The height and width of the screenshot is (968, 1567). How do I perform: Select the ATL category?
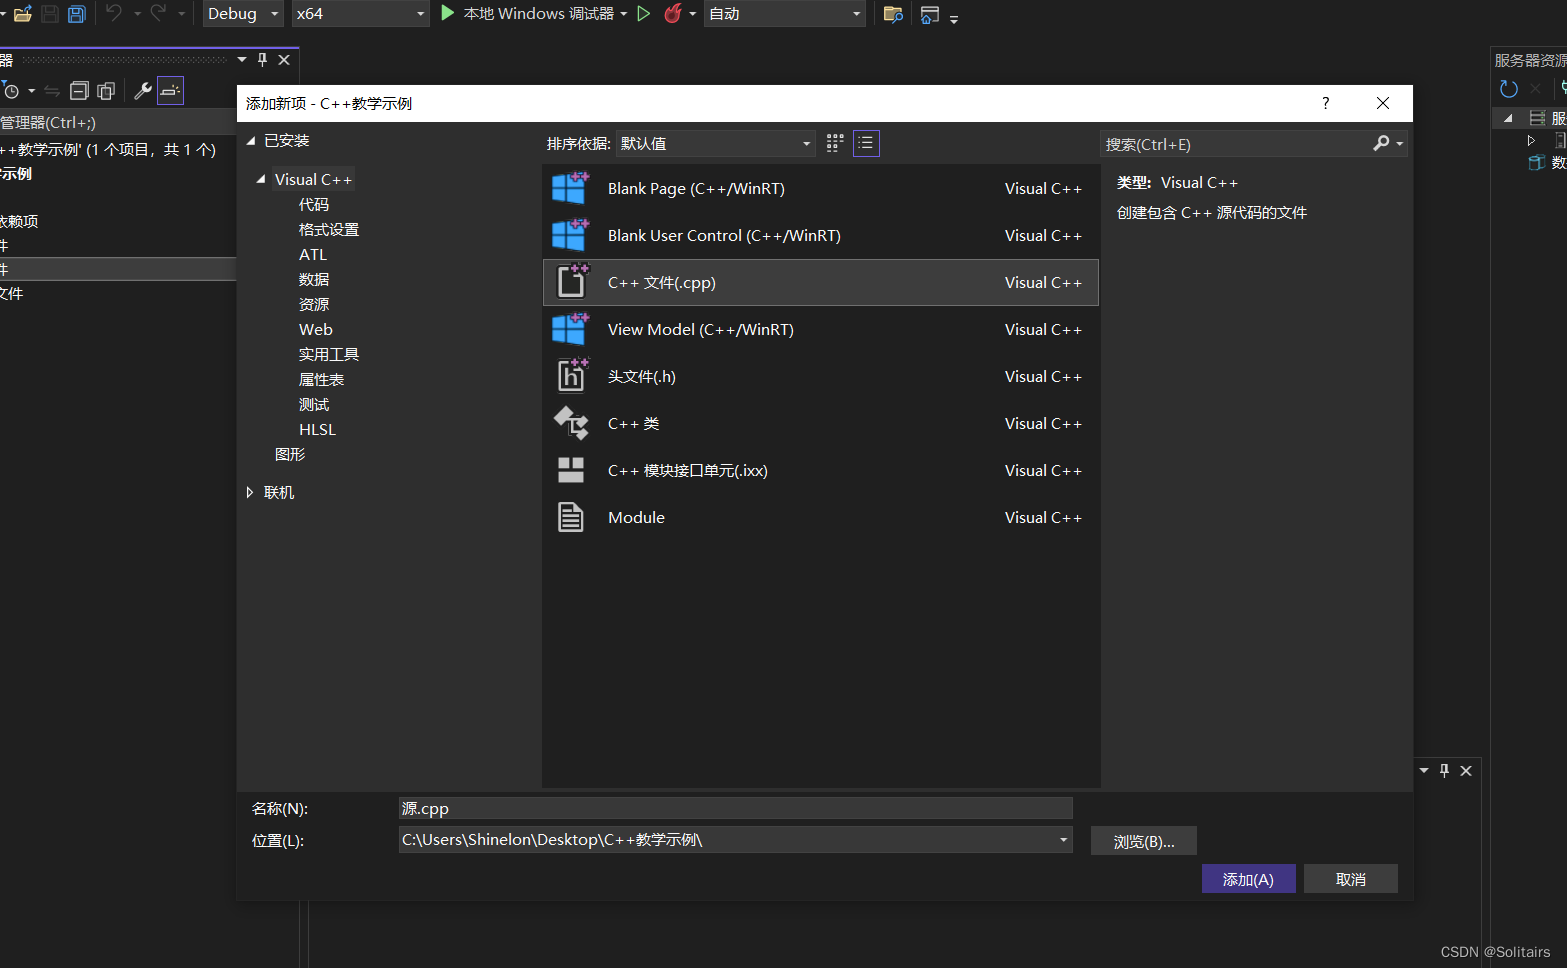click(x=313, y=255)
